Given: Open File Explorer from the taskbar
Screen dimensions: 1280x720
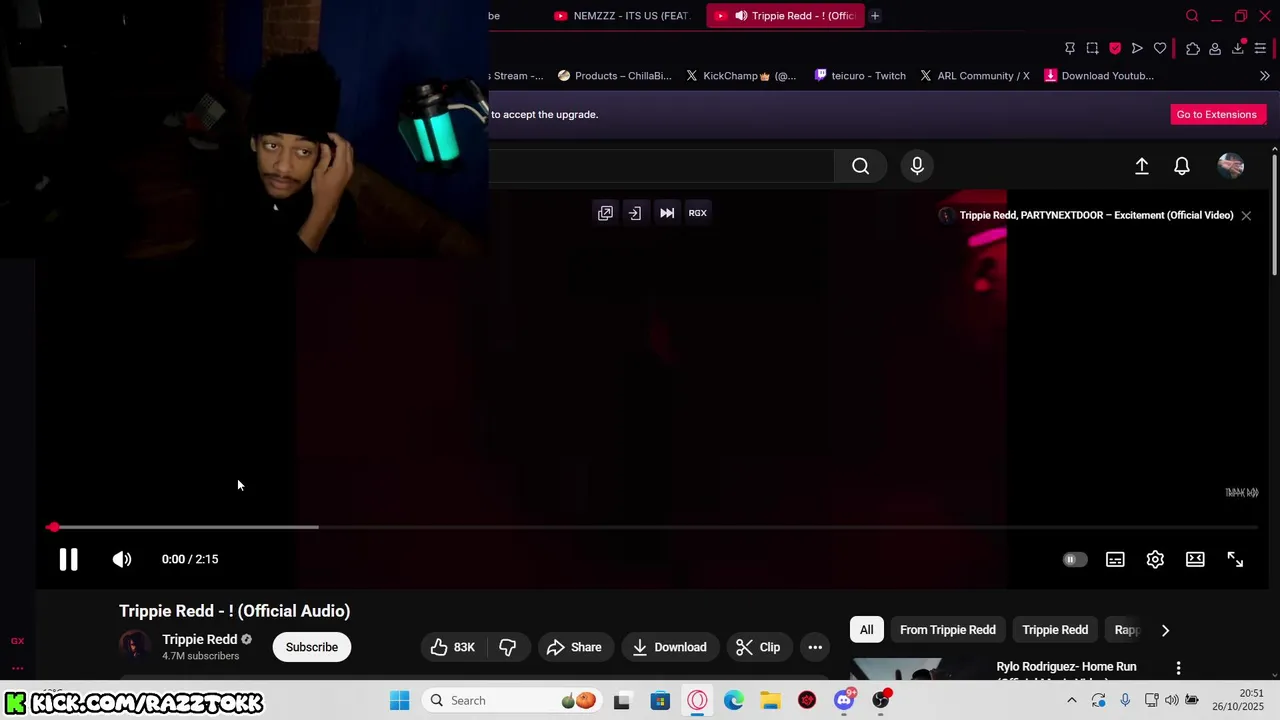Looking at the screenshot, I should pyautogui.click(x=770, y=700).
